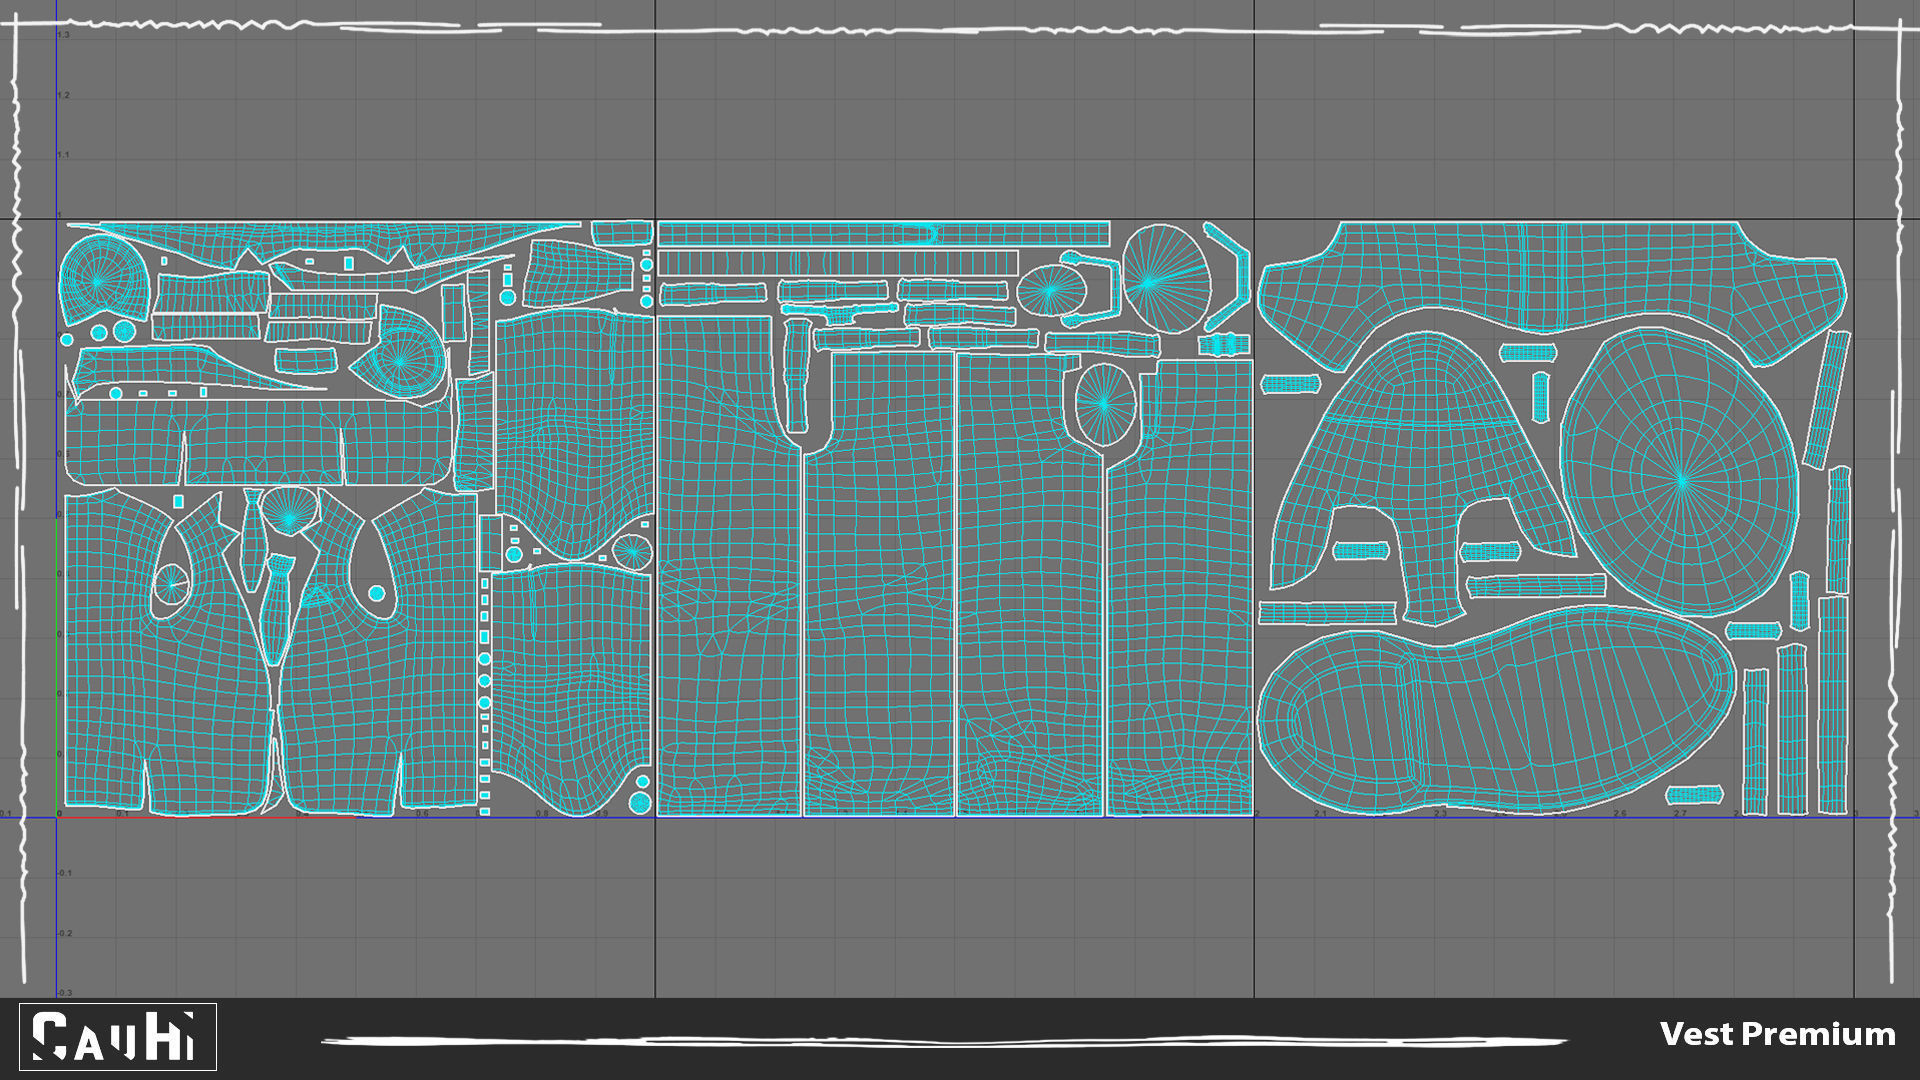Select the small oval radial island between pants panels

(1103, 404)
